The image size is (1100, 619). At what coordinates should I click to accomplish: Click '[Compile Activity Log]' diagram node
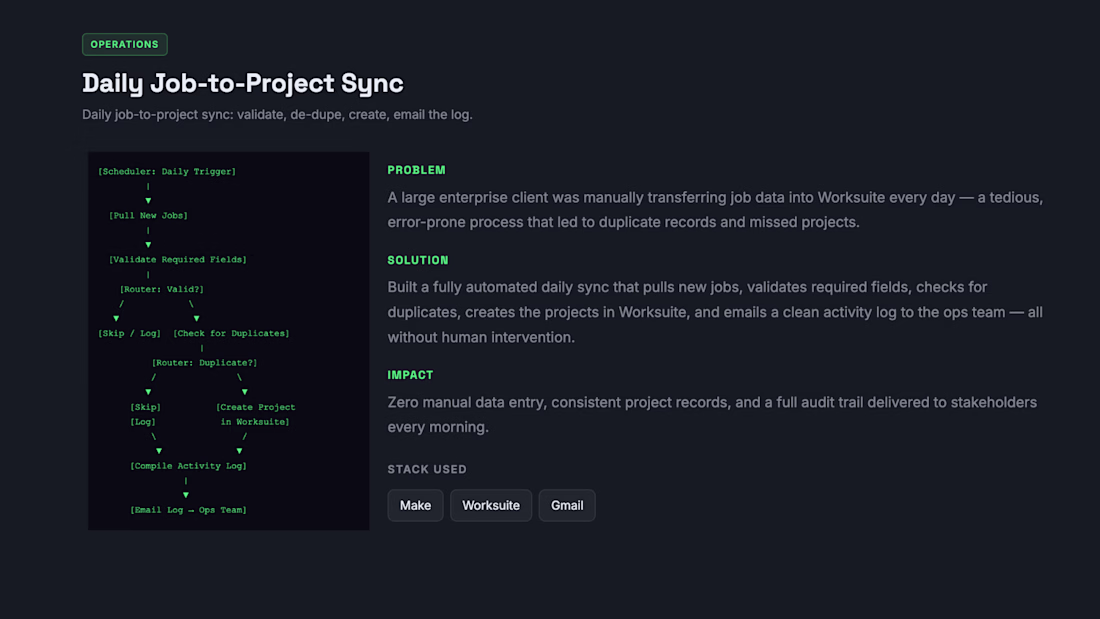[x=188, y=466]
